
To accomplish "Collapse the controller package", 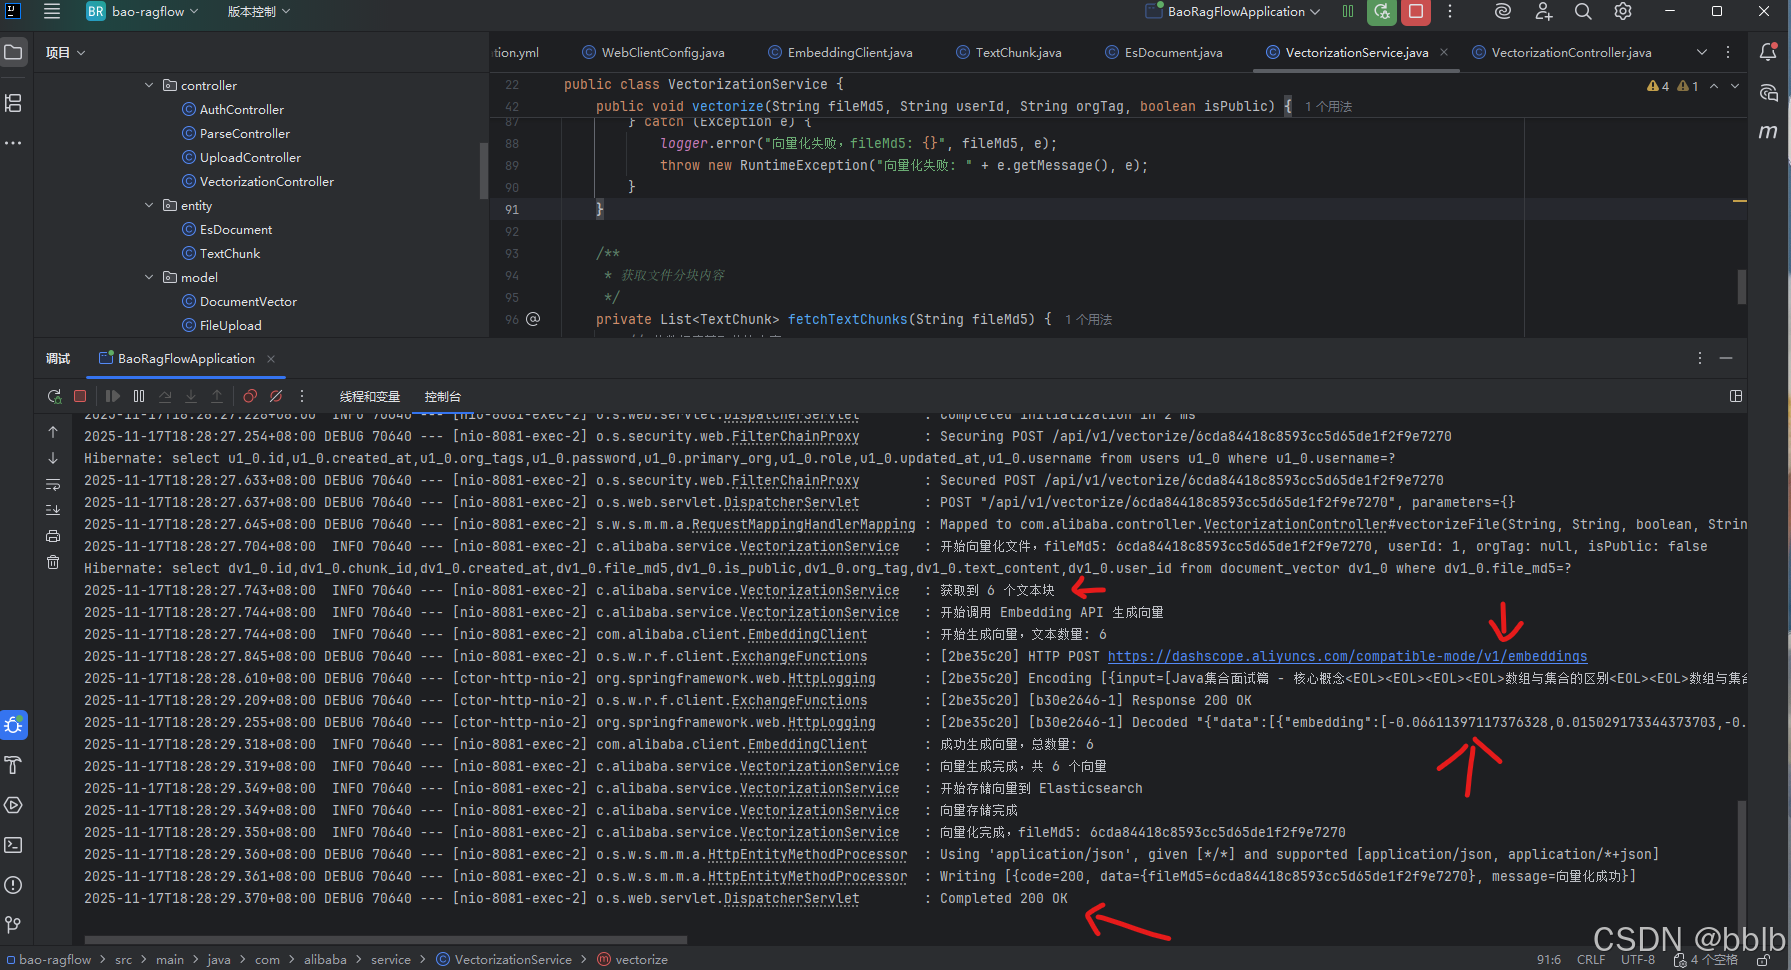I will click(x=149, y=85).
